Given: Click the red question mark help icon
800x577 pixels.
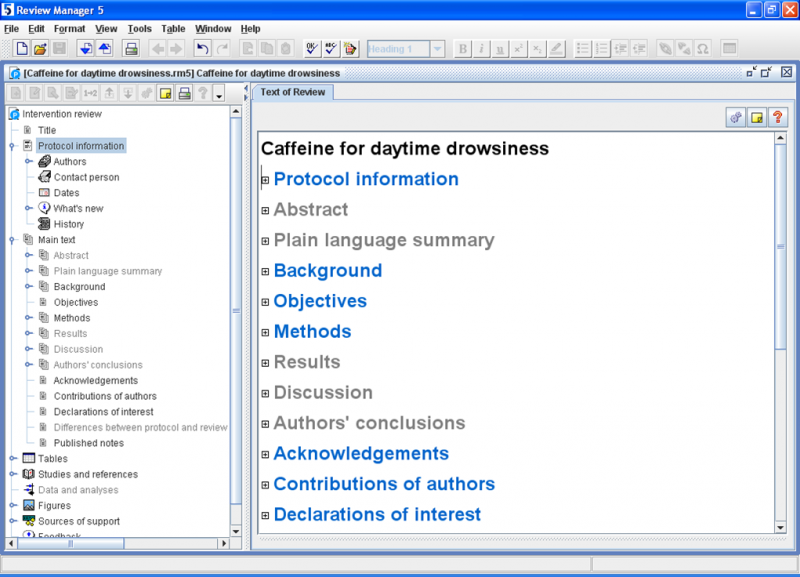Looking at the screenshot, I should coord(776,117).
